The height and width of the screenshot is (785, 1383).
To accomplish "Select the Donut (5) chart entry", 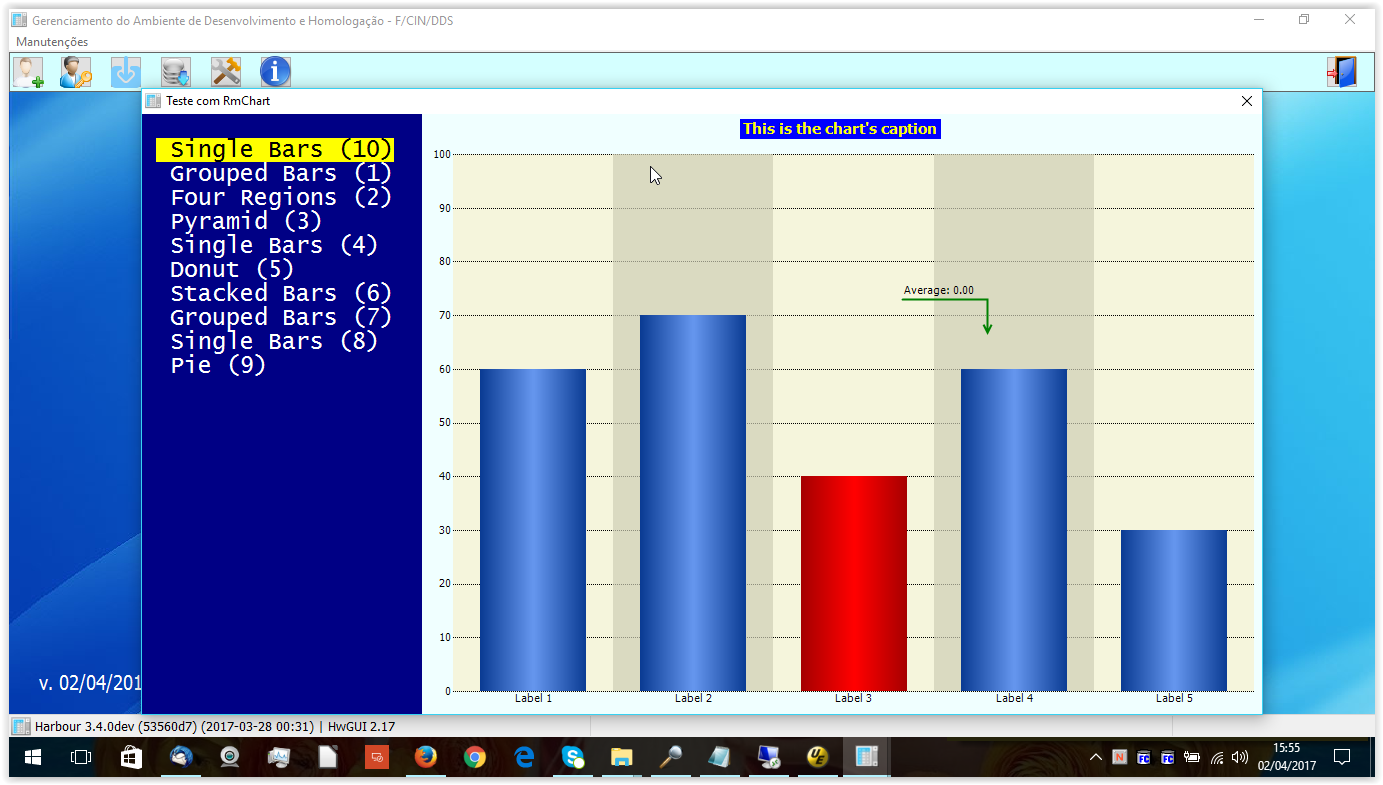I will pos(232,270).
